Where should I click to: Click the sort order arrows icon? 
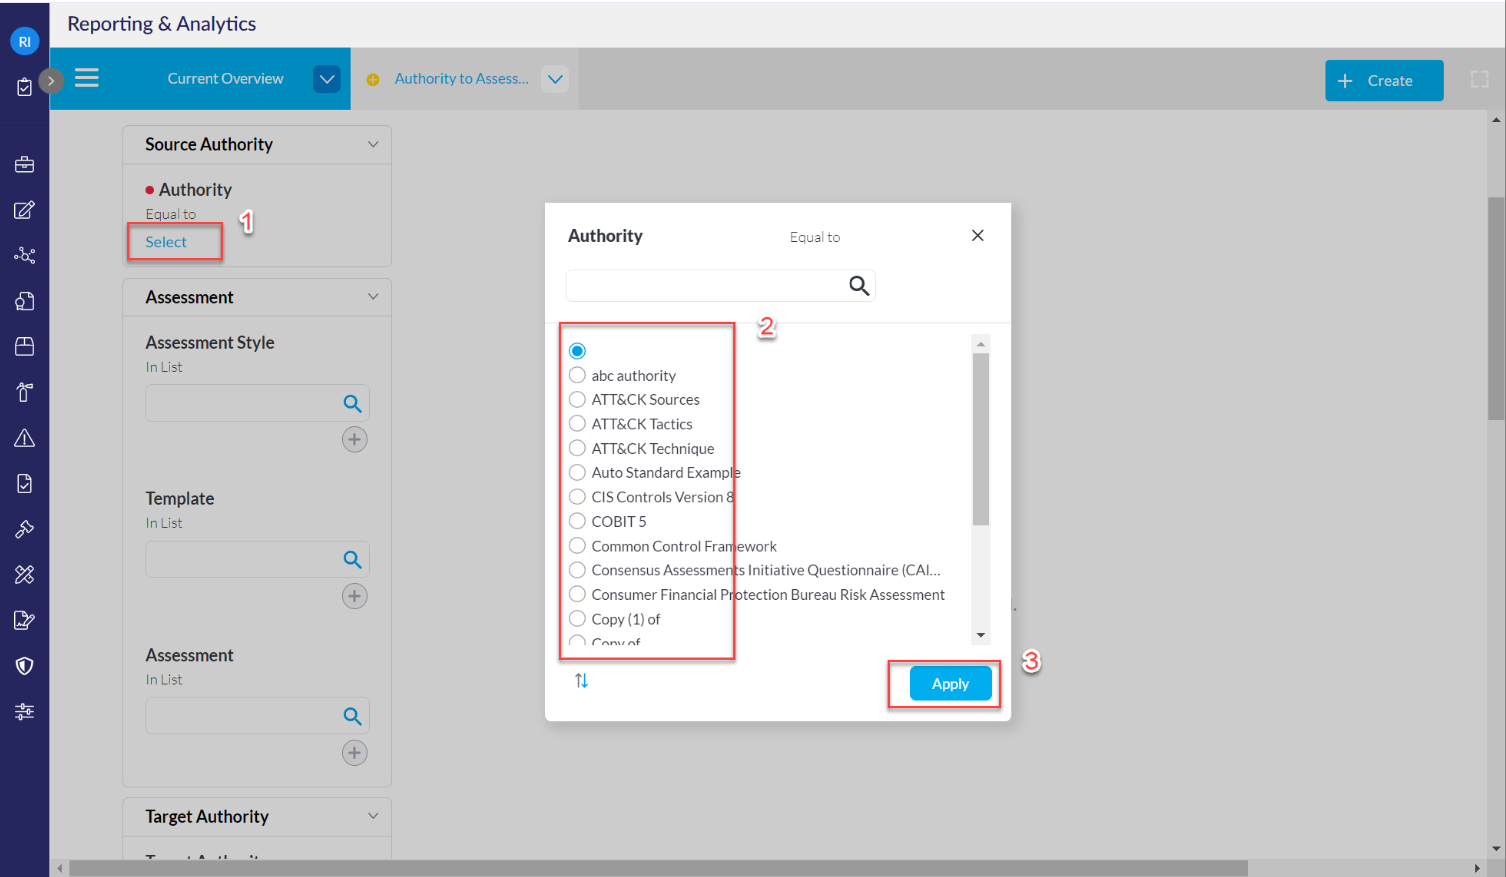[x=581, y=681]
